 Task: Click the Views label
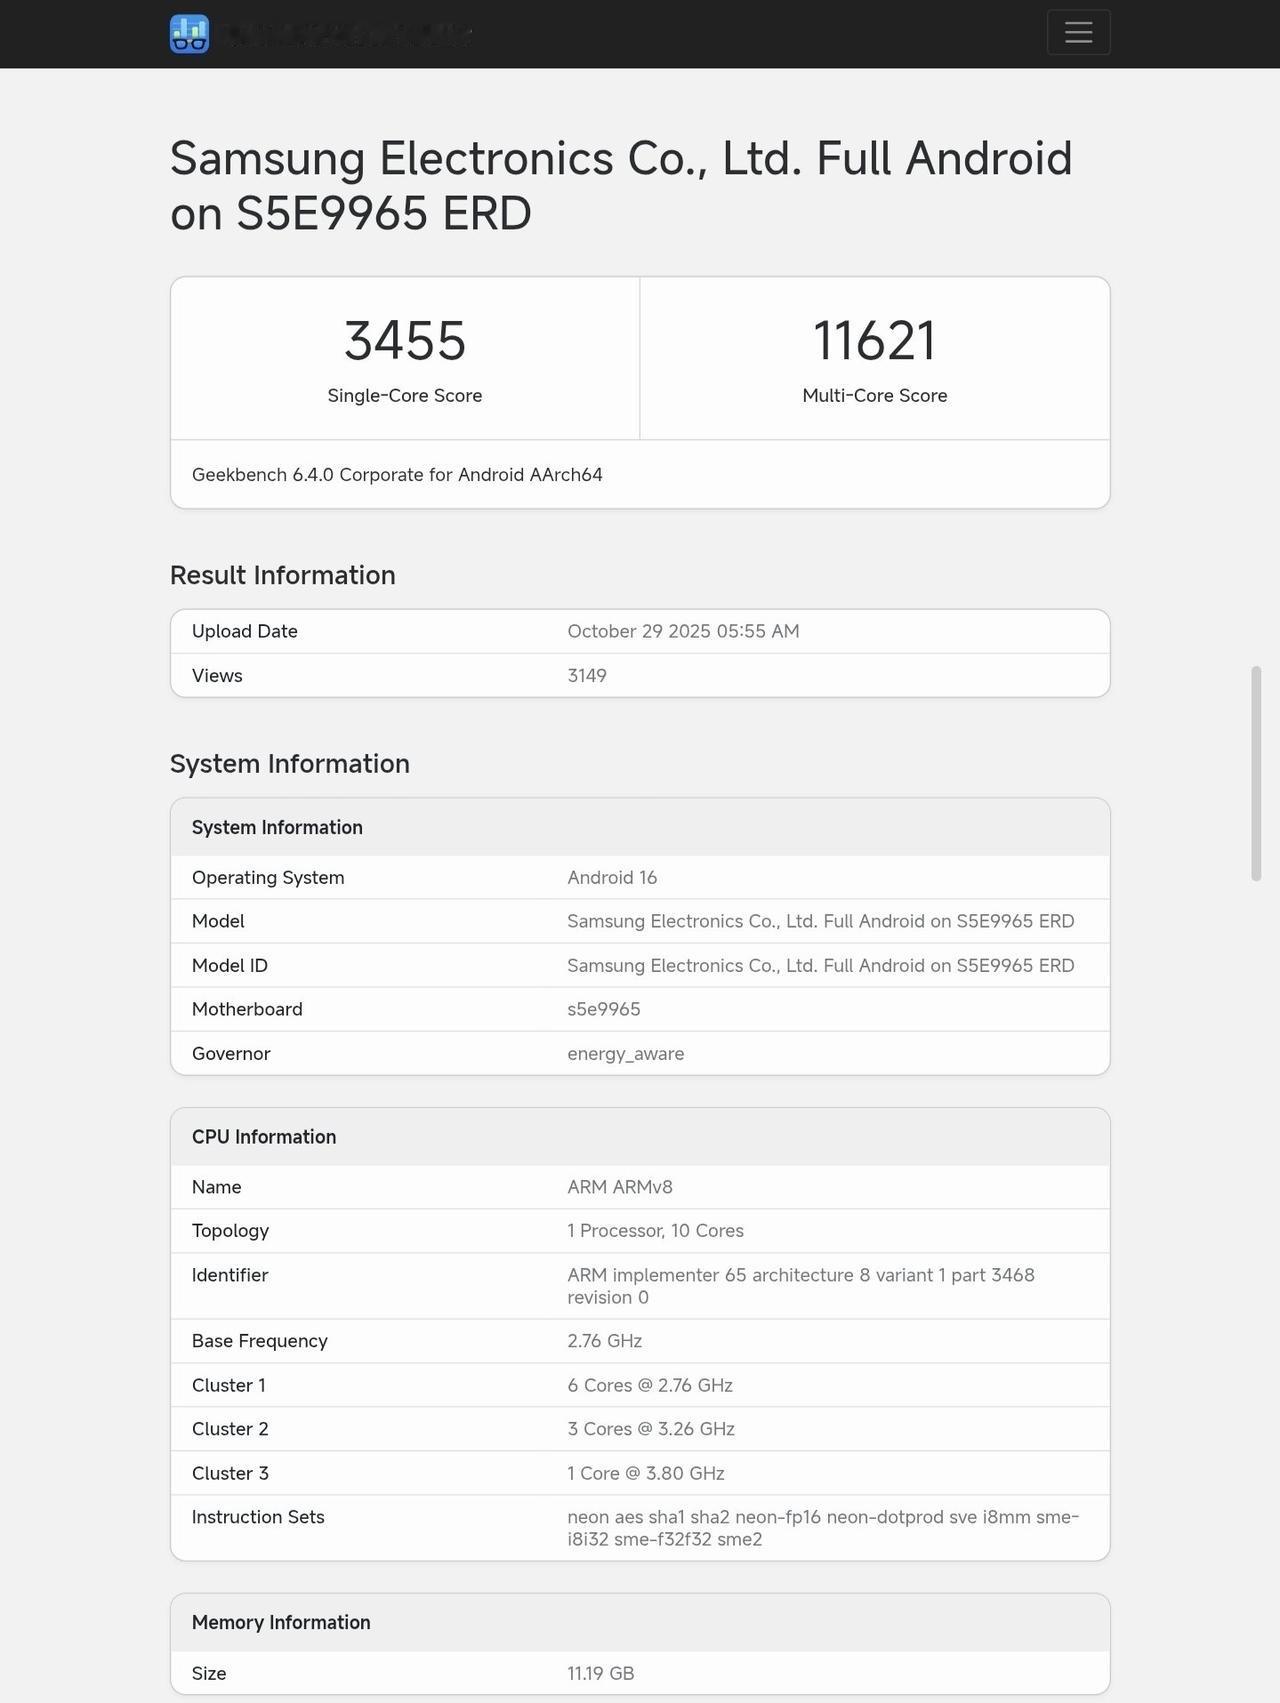(x=217, y=675)
